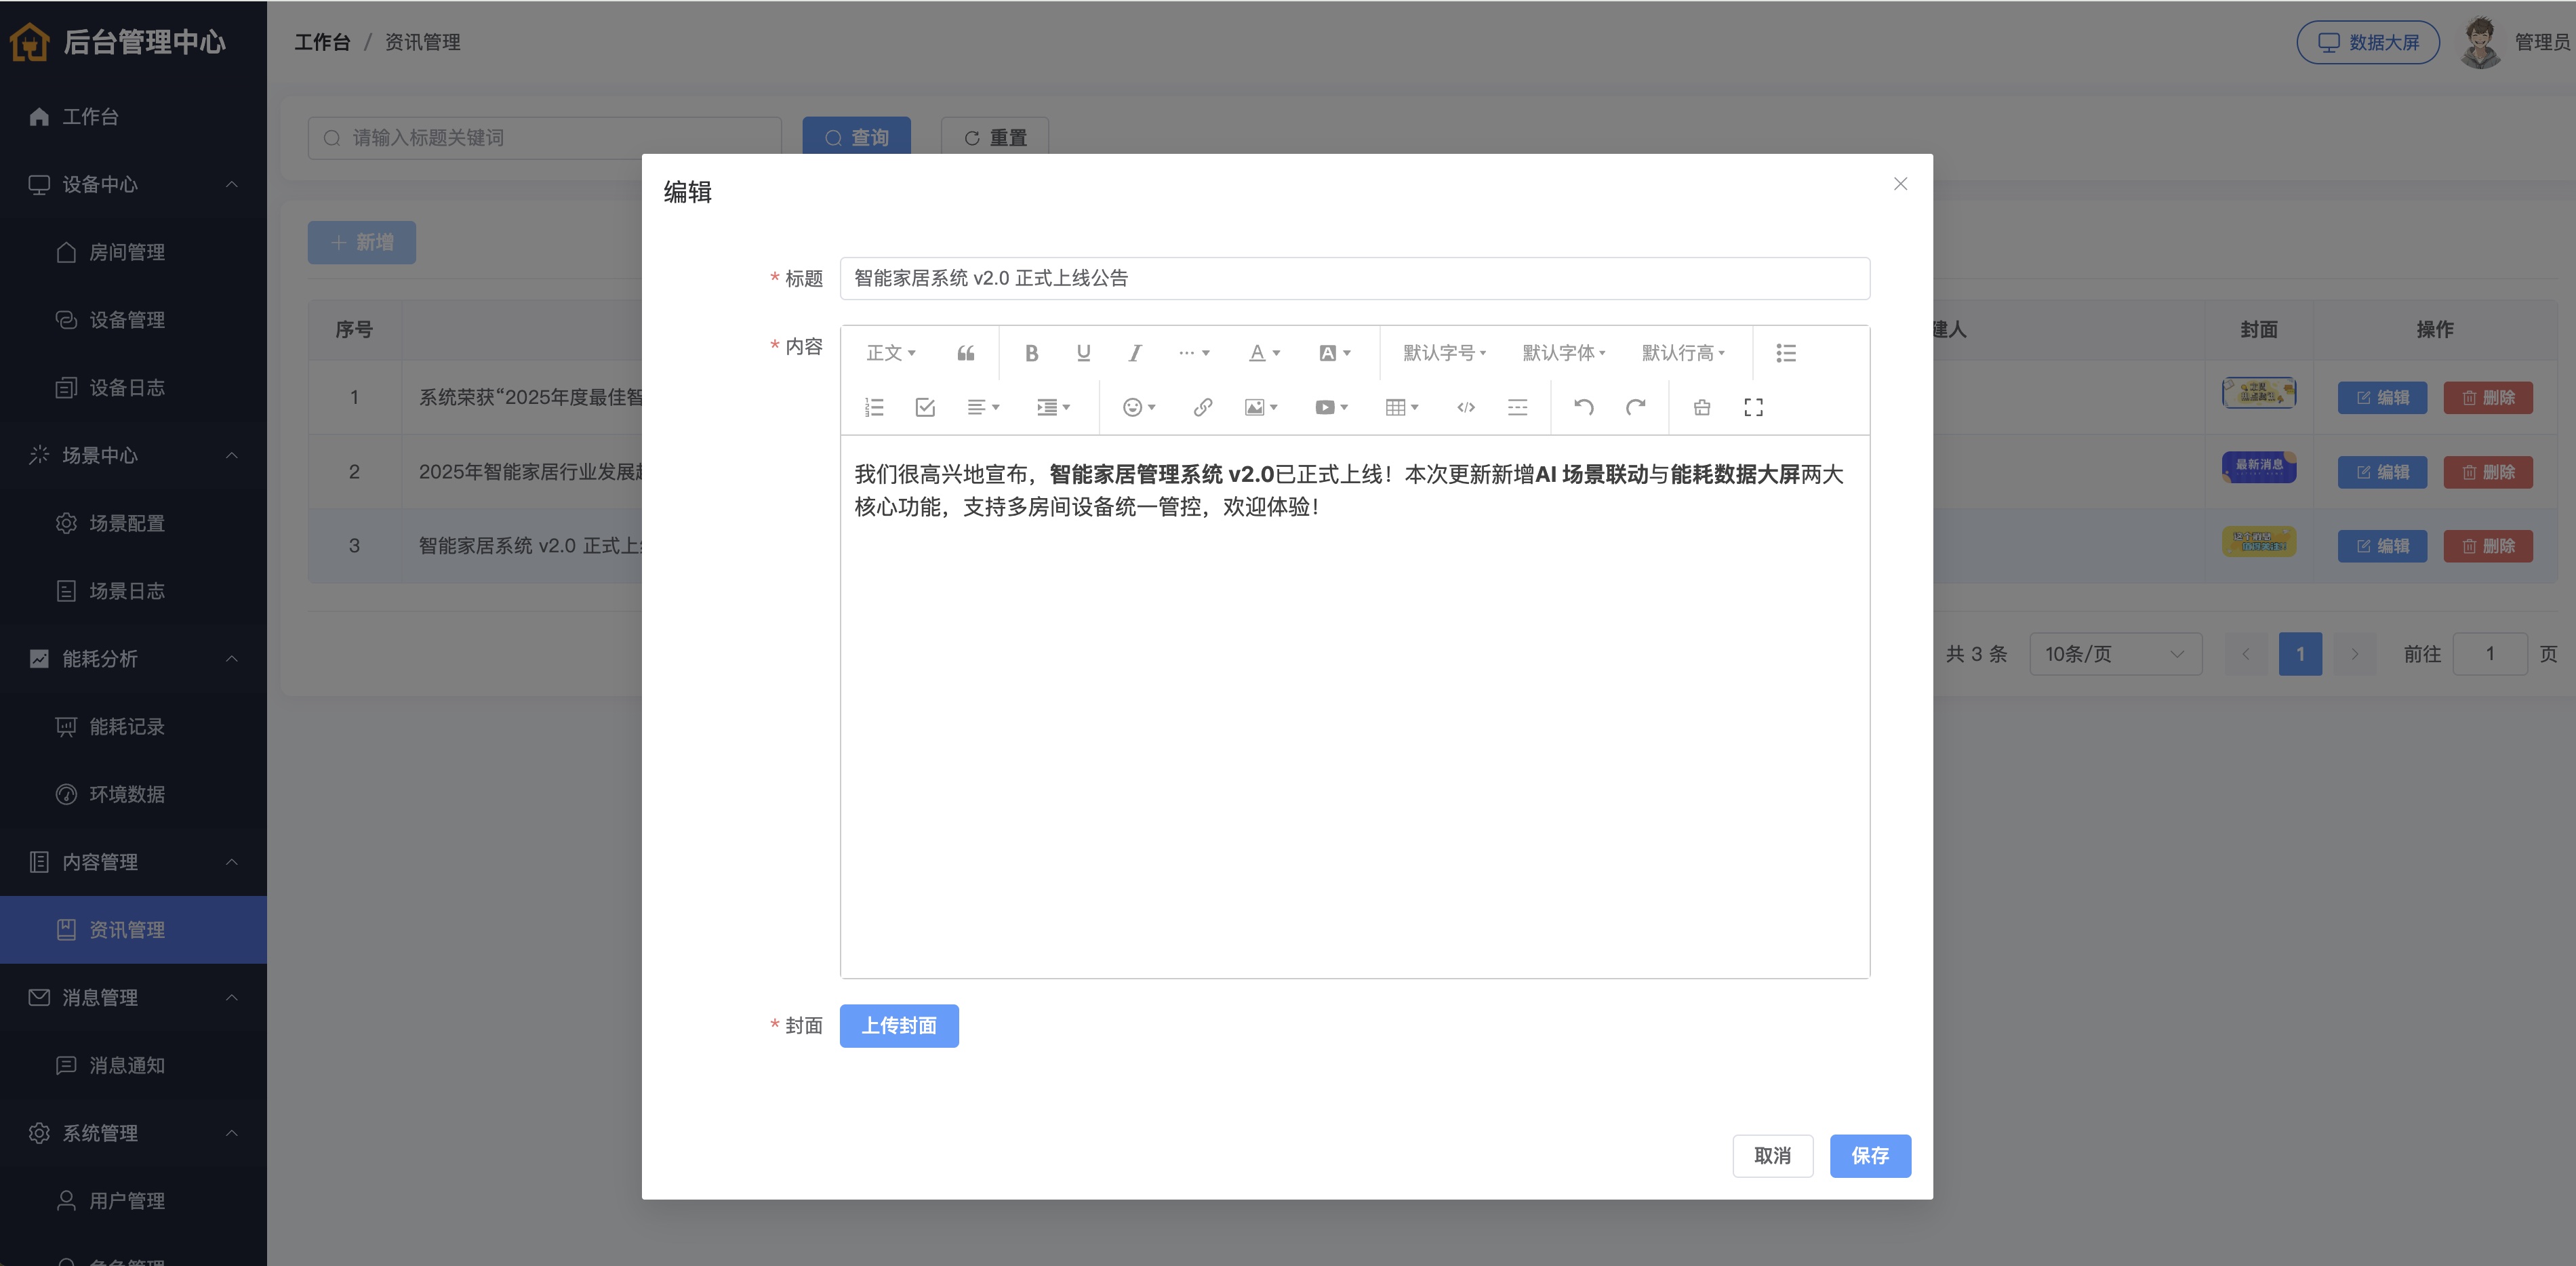This screenshot has width=2576, height=1266.
Task: Click 工作台 breadcrumb link
Action: pos(322,42)
